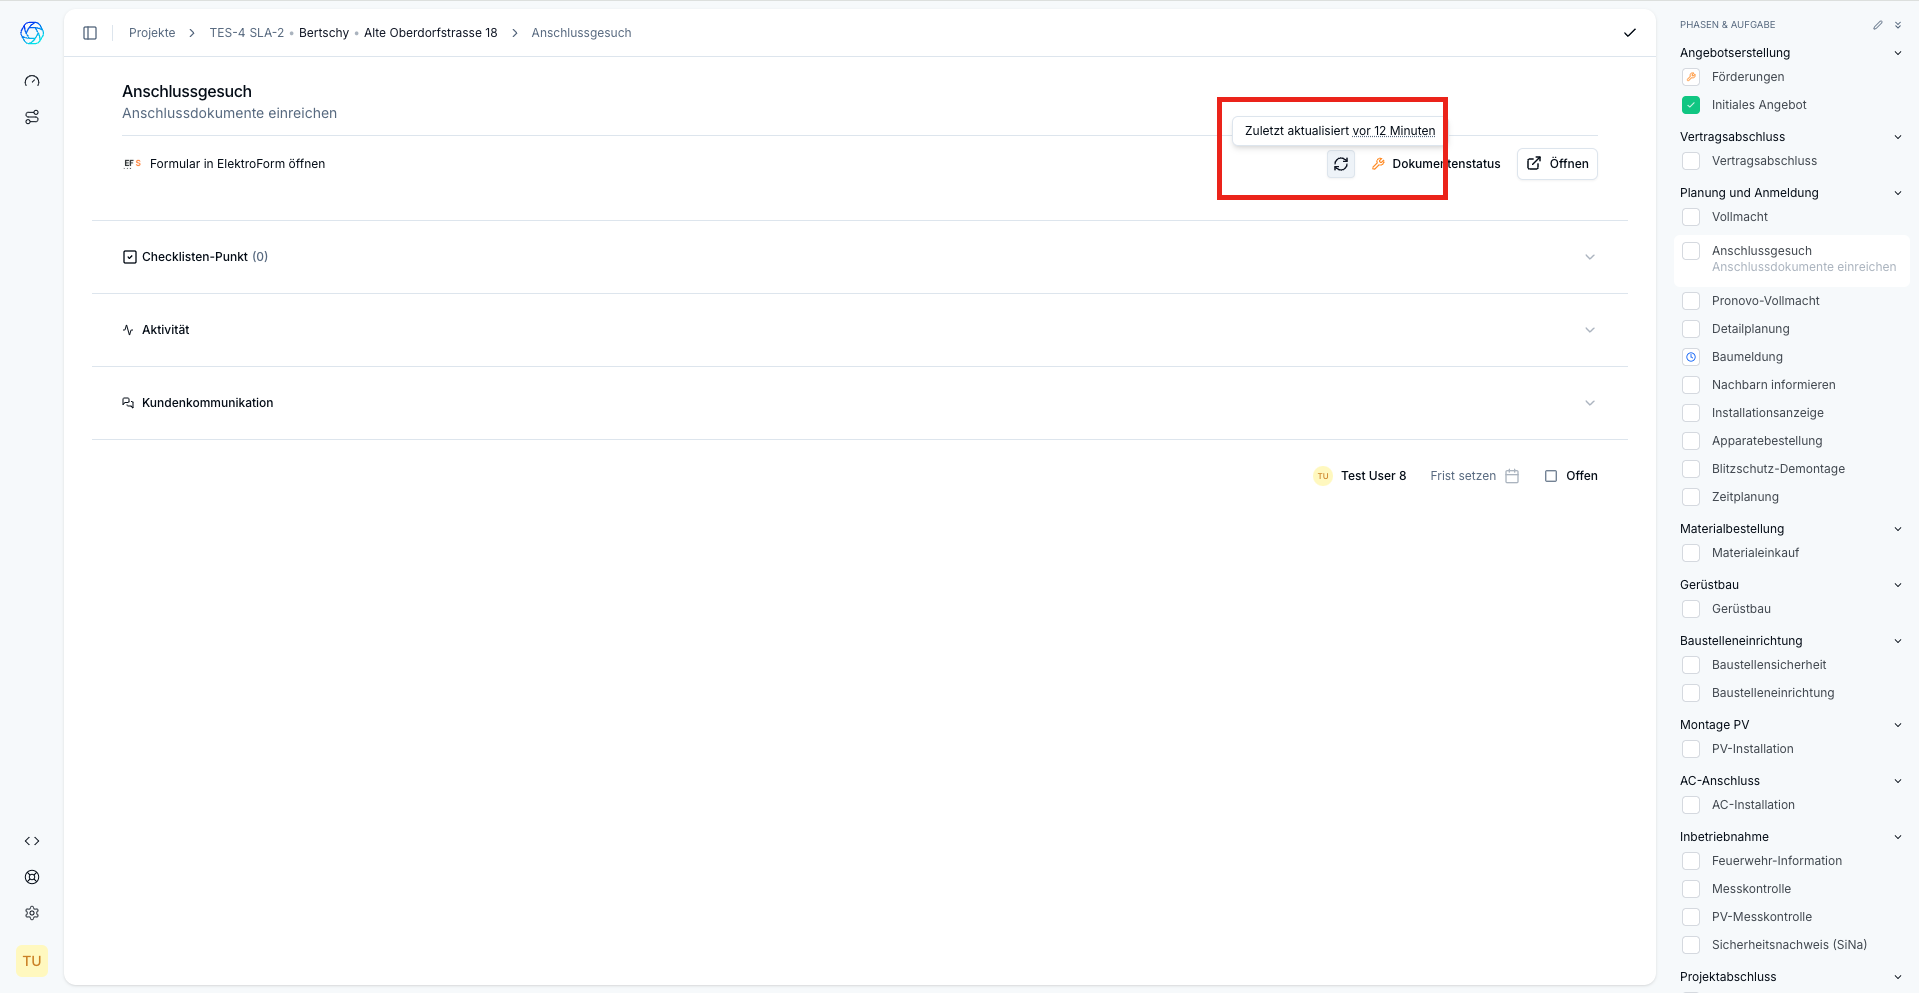Image resolution: width=1919 pixels, height=993 pixels.
Task: Click the refresh document status icon
Action: (1340, 164)
